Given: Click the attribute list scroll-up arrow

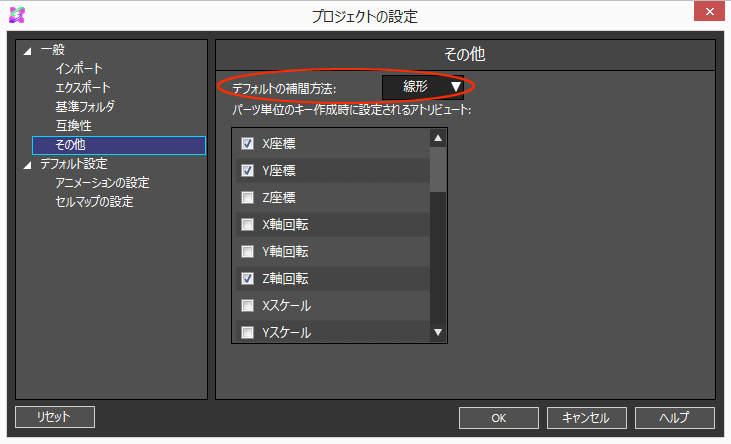Looking at the screenshot, I should pos(438,138).
